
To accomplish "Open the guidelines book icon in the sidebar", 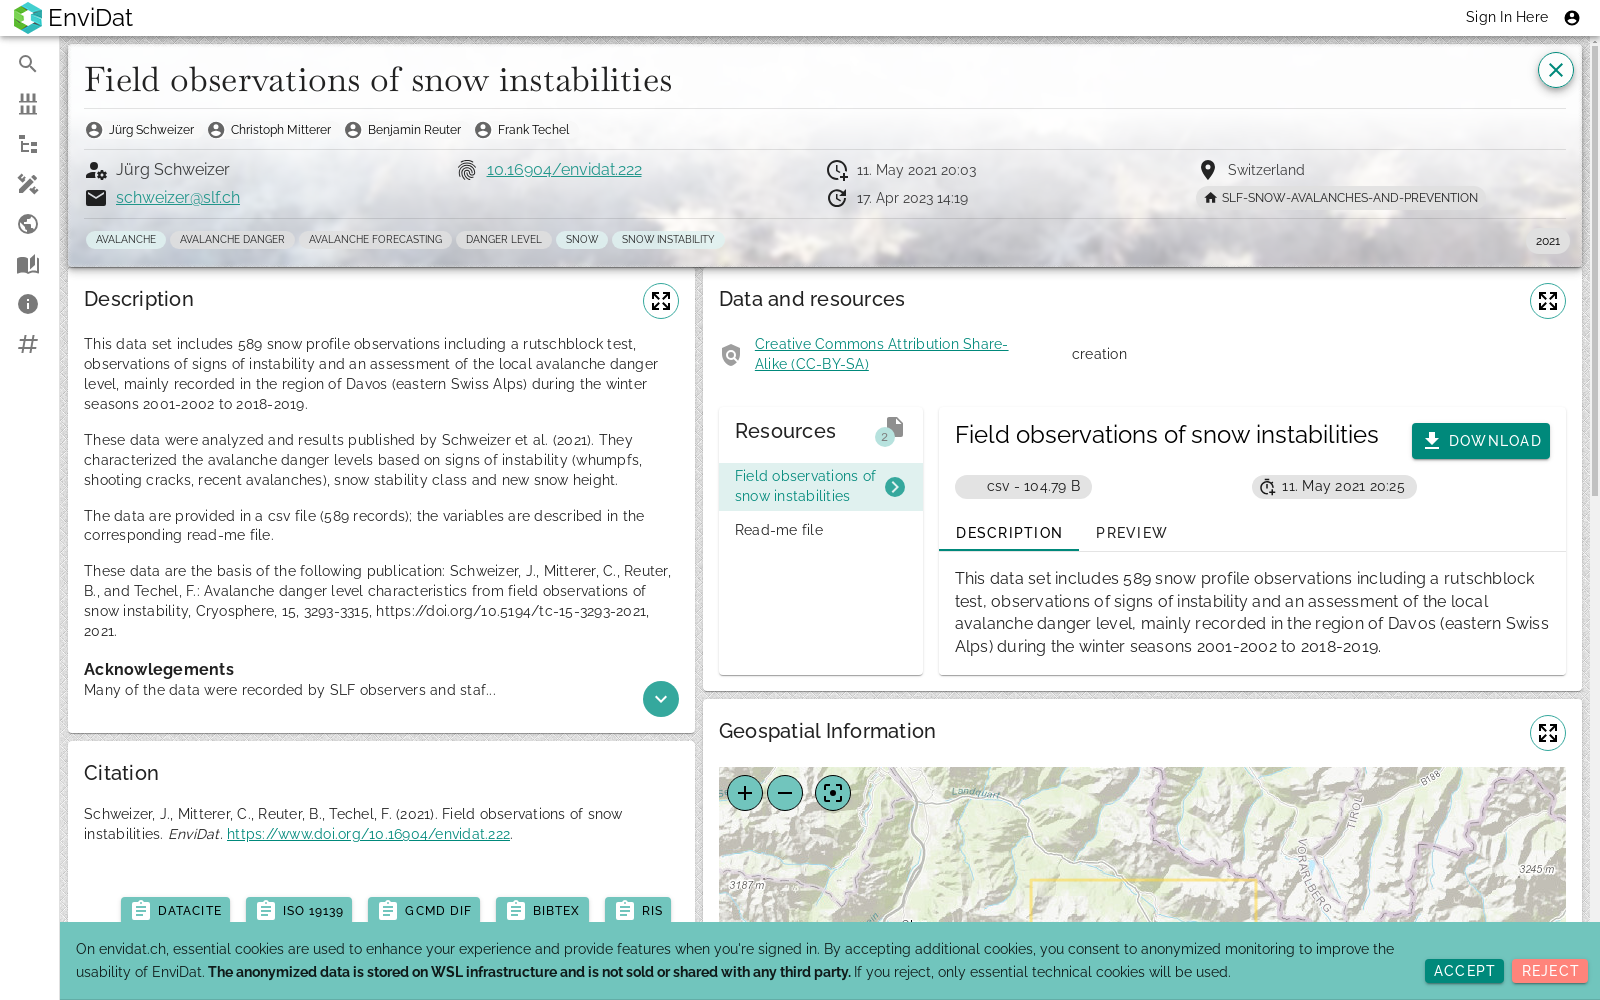I will 28,264.
